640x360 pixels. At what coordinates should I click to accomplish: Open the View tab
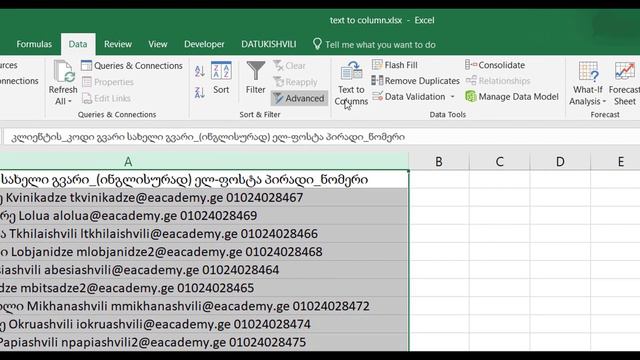(x=158, y=44)
